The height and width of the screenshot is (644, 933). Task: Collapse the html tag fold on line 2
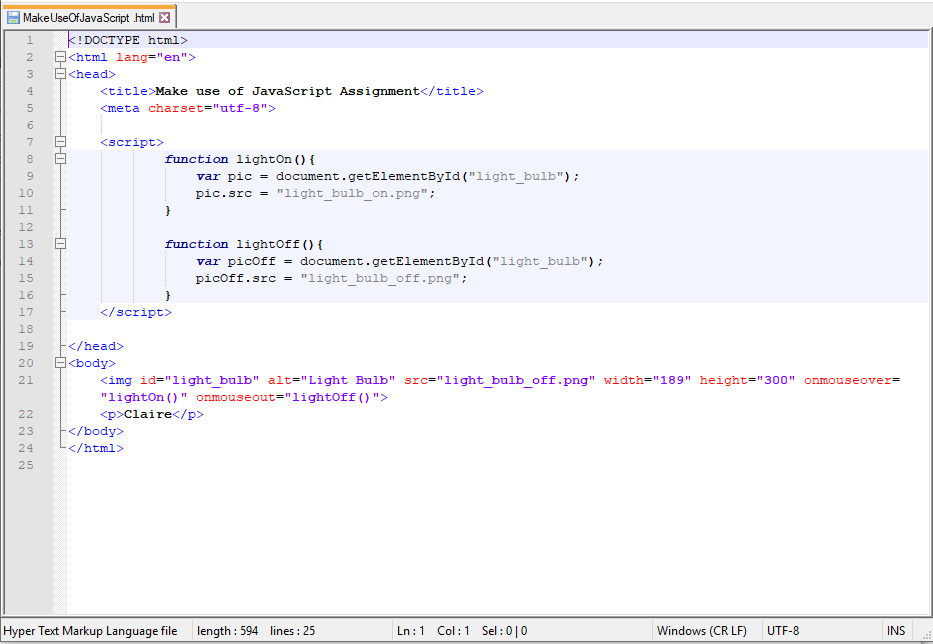coord(61,57)
